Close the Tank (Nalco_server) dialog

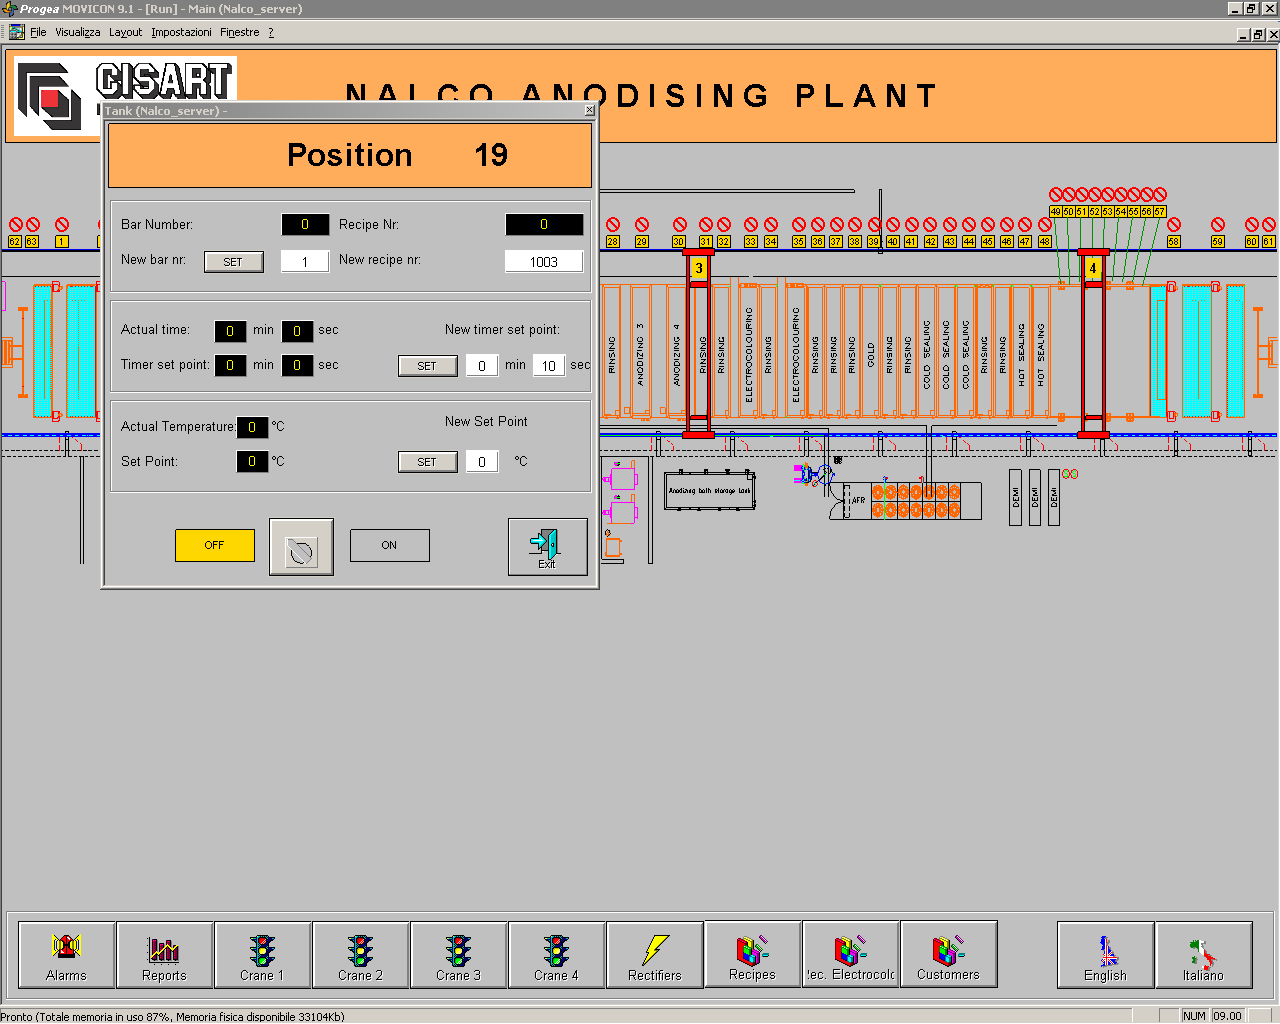click(x=589, y=110)
